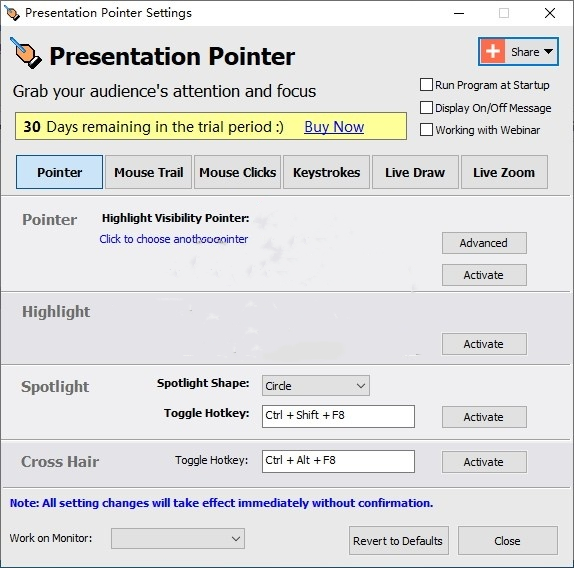Click 'Click to choose another pointer' link
Screen dimensions: 574x568
(x=174, y=239)
